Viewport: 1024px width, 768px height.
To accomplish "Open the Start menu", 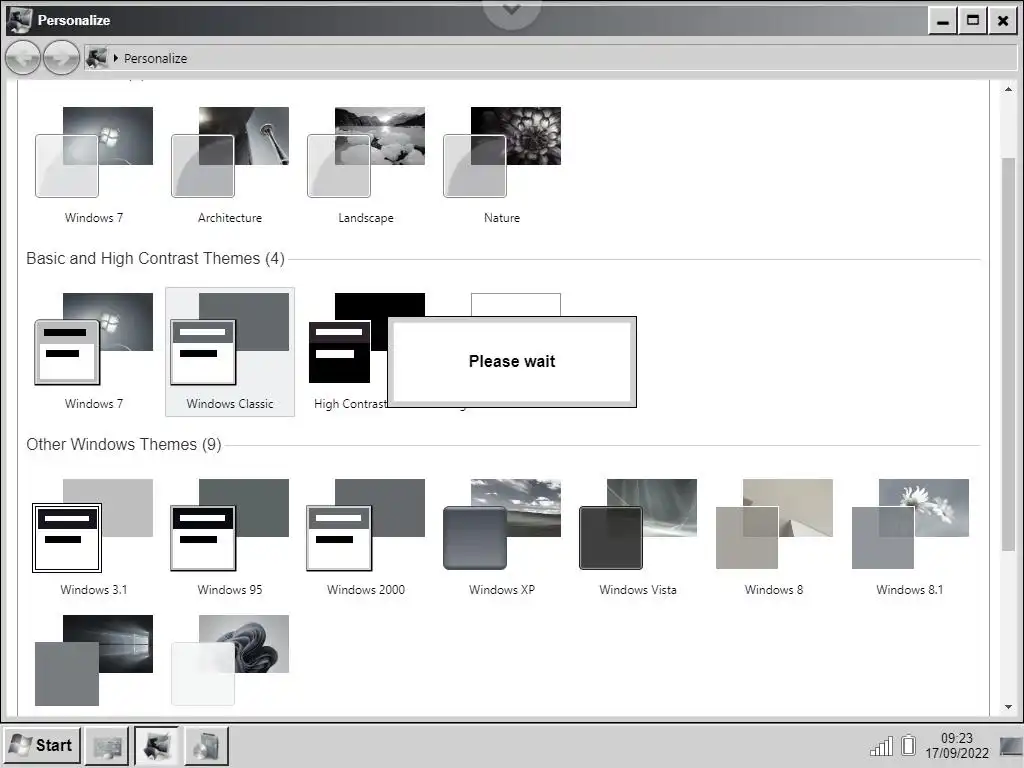I will 42,745.
